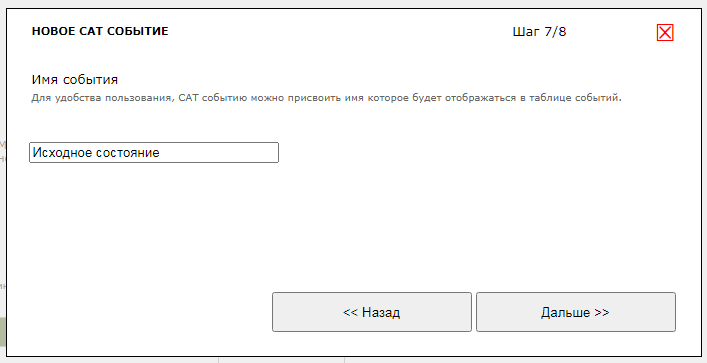
Task: Close the new CAT event dialog
Action: (665, 32)
